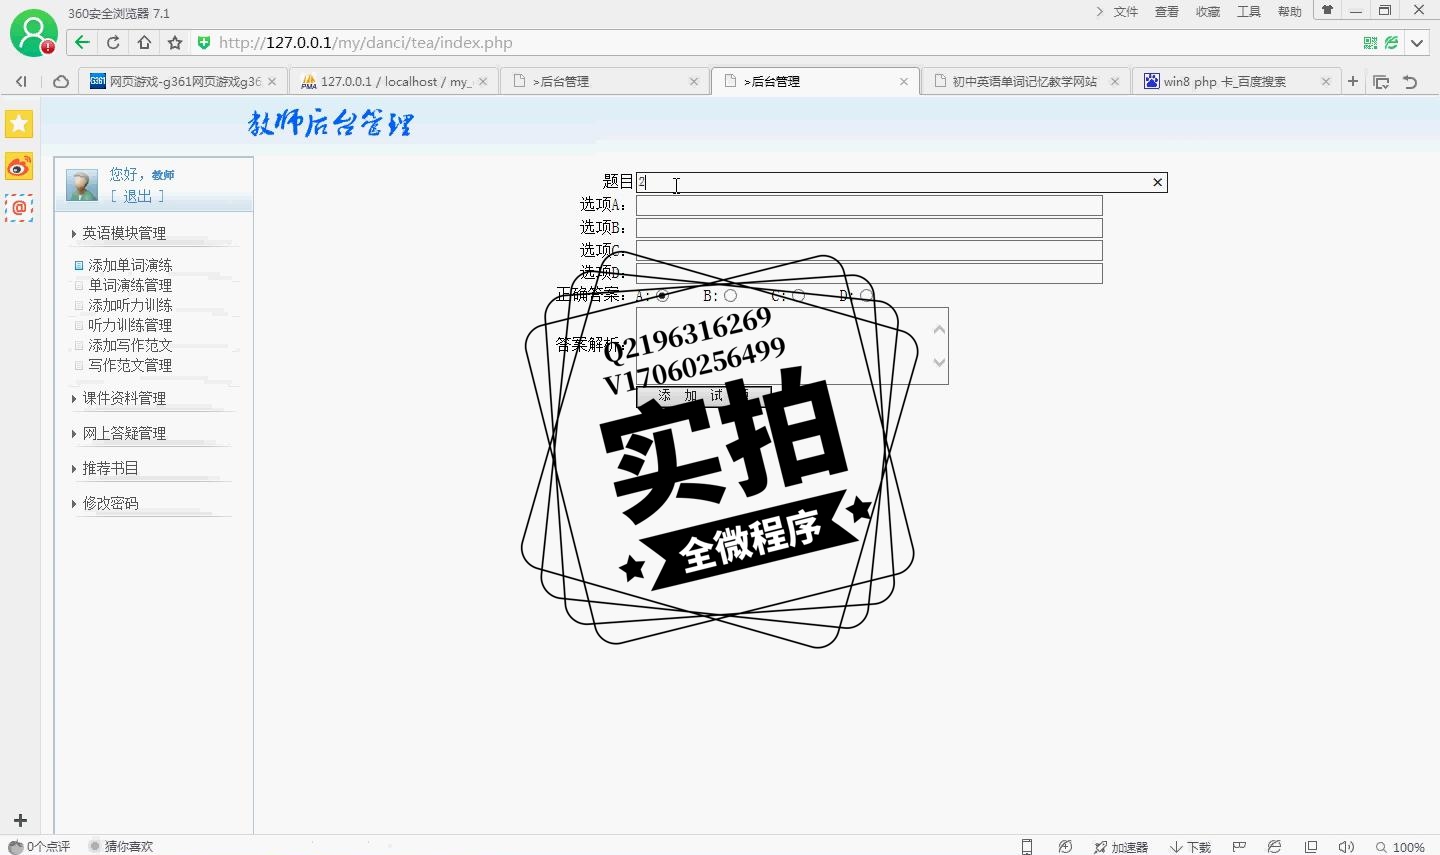Screen dimensions: 1440x855
Task: Click the green leaf compatibility-mode icon
Action: pos(1391,42)
